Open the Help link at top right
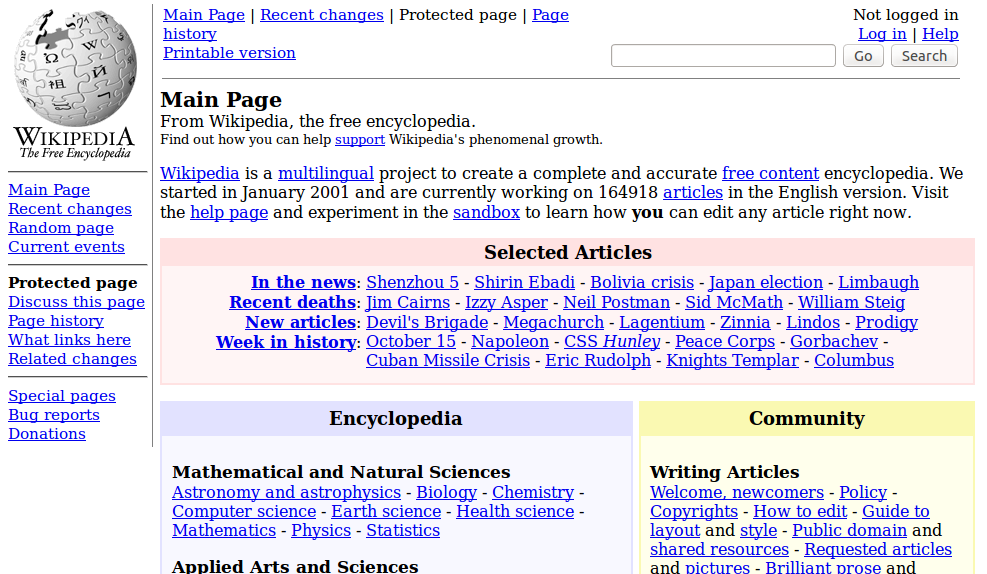The width and height of the screenshot is (987, 574). [940, 34]
